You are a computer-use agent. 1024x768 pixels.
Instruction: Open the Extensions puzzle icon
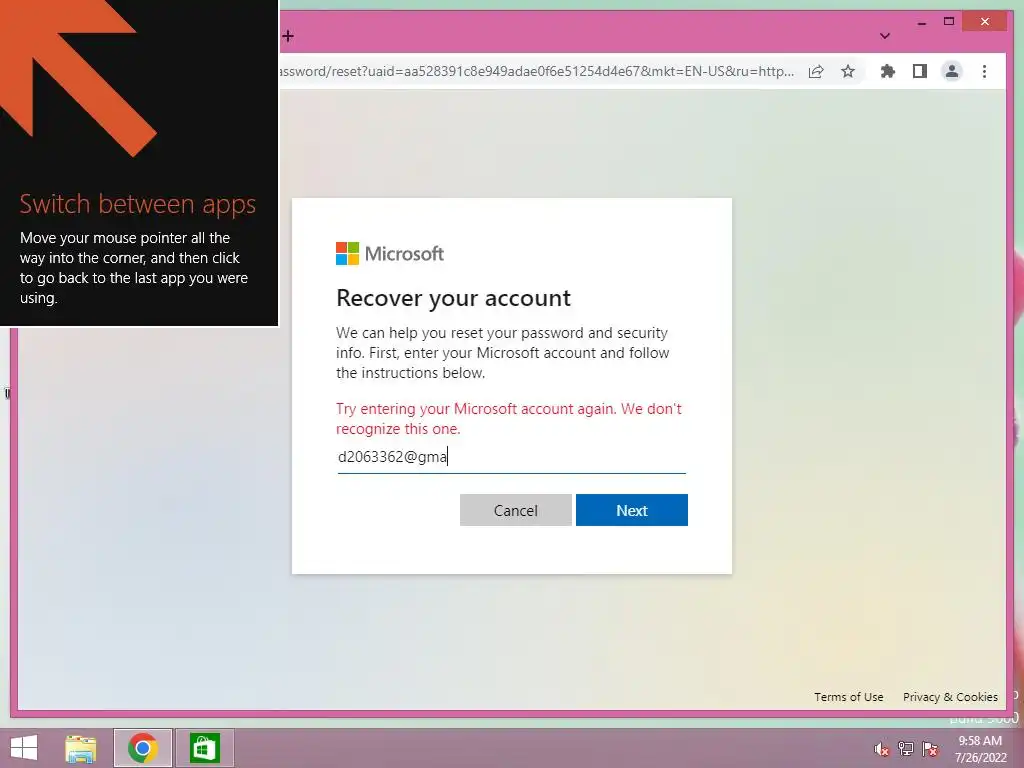click(x=888, y=71)
